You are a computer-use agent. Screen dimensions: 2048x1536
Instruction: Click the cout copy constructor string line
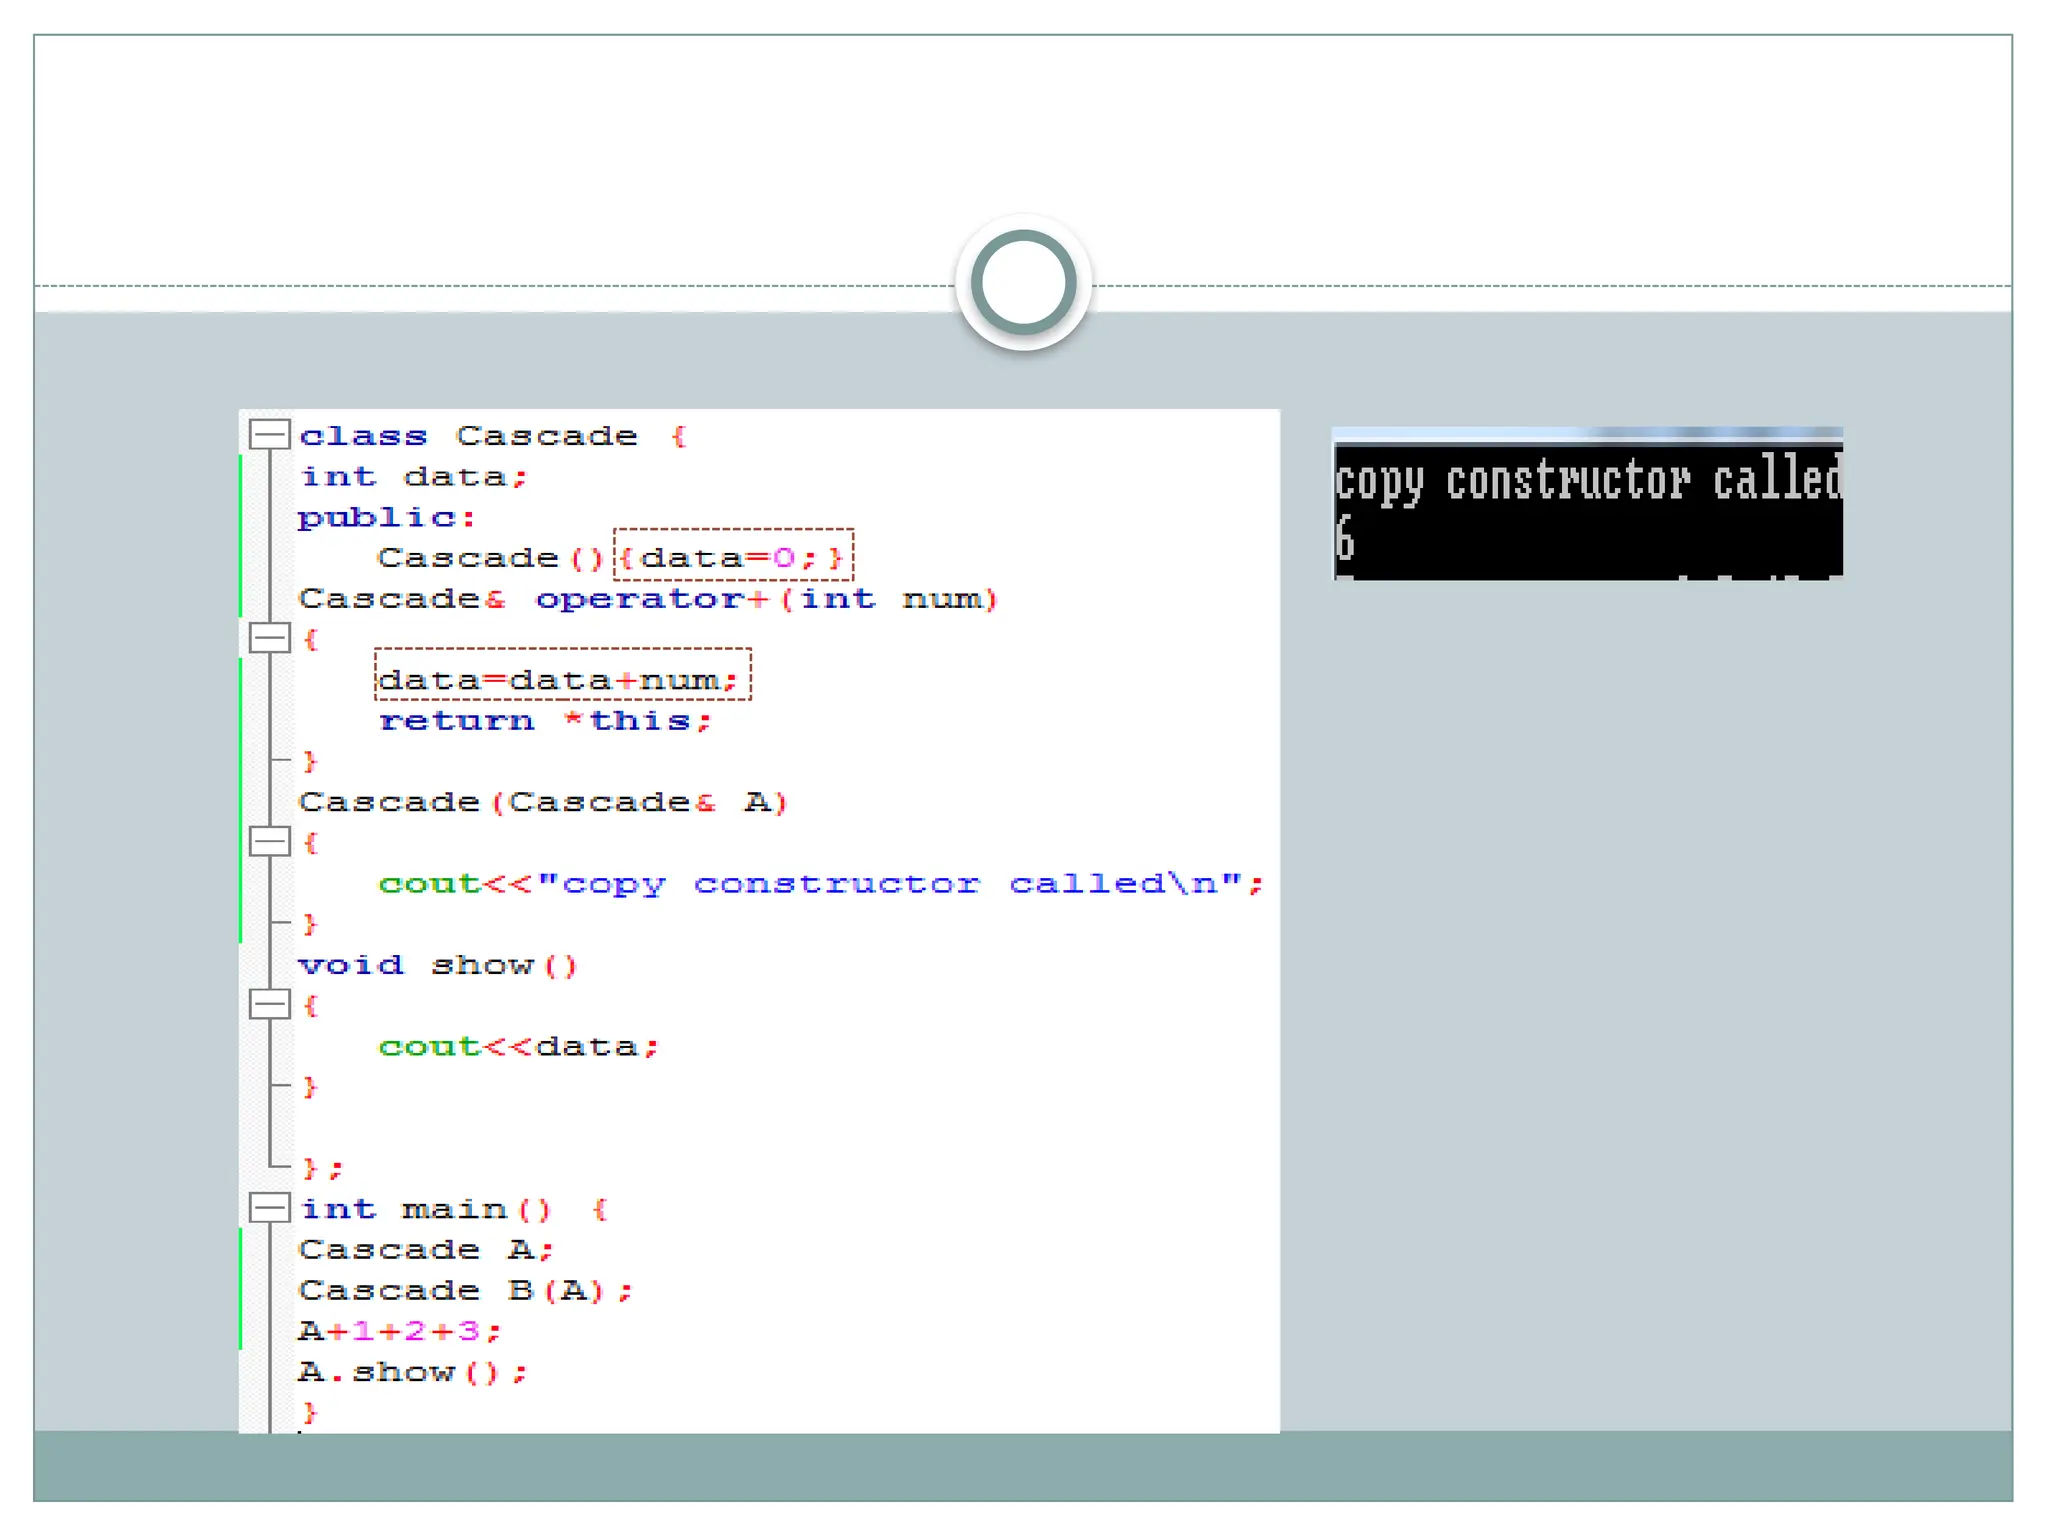click(820, 884)
